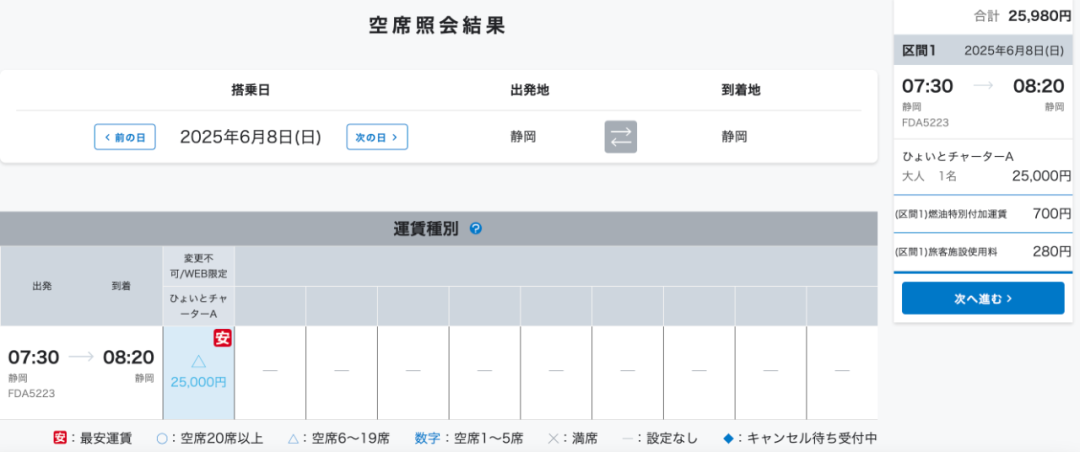Open the fare type help question icon
This screenshot has height=452, width=1080.
click(x=475, y=229)
